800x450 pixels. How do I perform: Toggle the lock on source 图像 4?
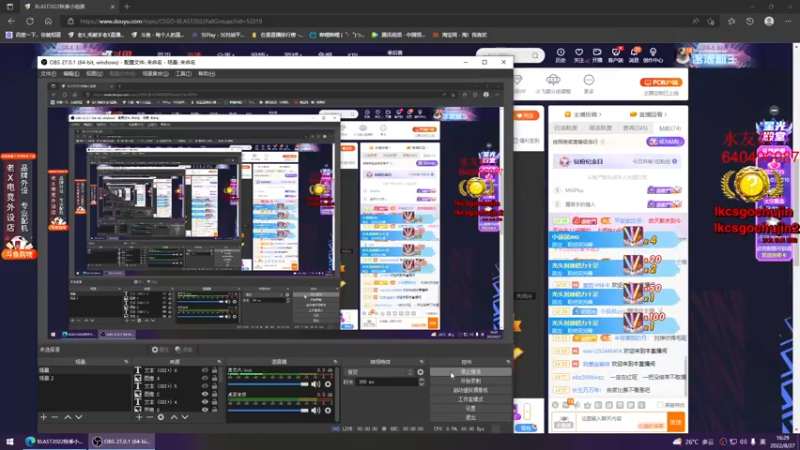click(x=215, y=378)
